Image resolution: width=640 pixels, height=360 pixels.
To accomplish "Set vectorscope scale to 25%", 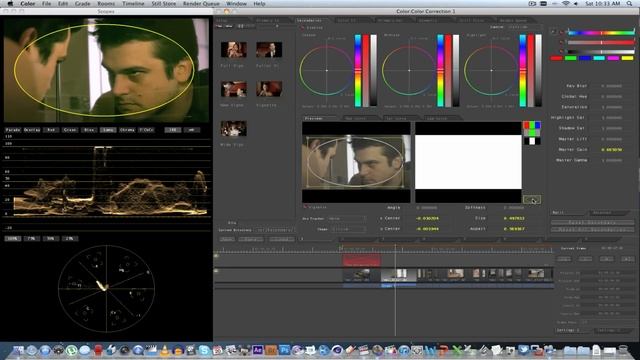I will [69, 238].
